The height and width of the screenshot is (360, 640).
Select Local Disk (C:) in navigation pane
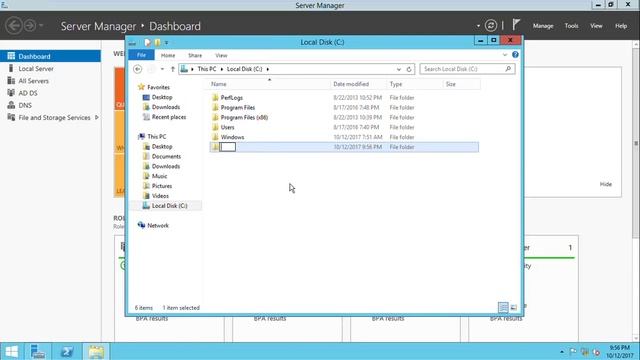169,206
